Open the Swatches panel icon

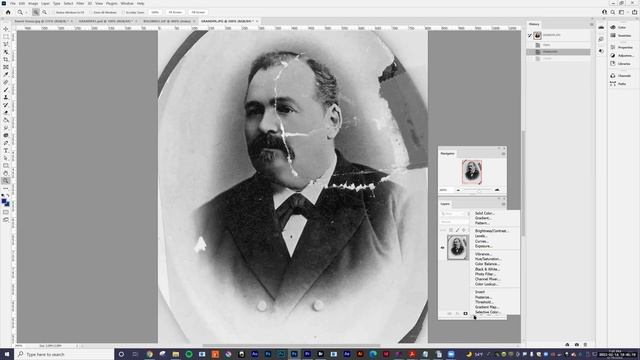tap(613, 36)
